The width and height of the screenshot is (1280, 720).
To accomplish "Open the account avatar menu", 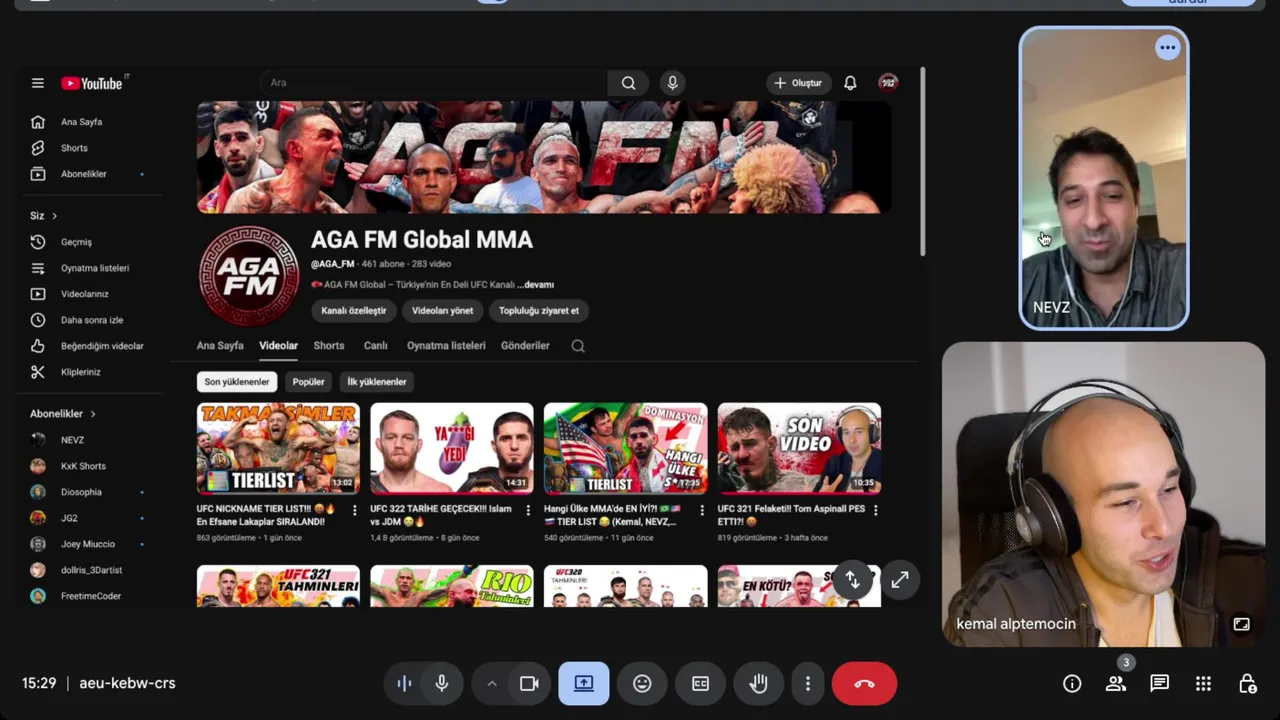I will pyautogui.click(x=888, y=83).
